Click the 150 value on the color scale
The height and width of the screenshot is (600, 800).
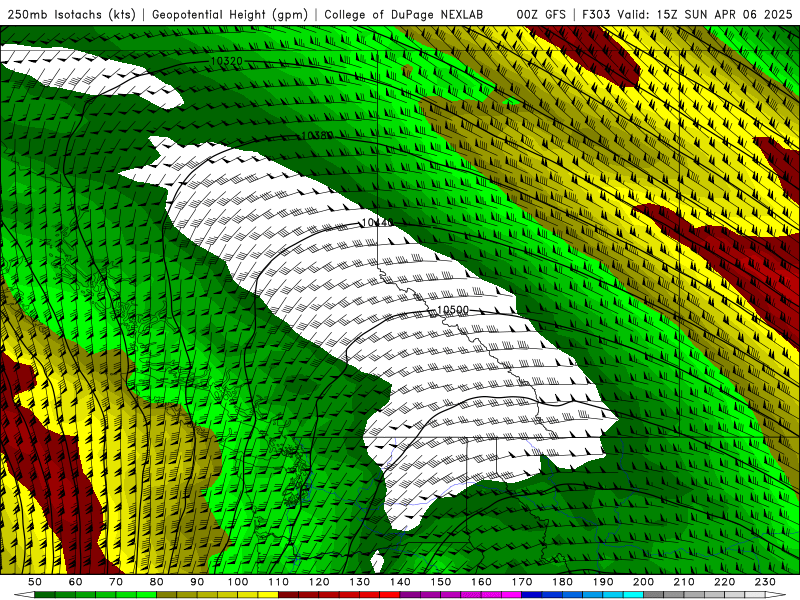[x=441, y=582]
